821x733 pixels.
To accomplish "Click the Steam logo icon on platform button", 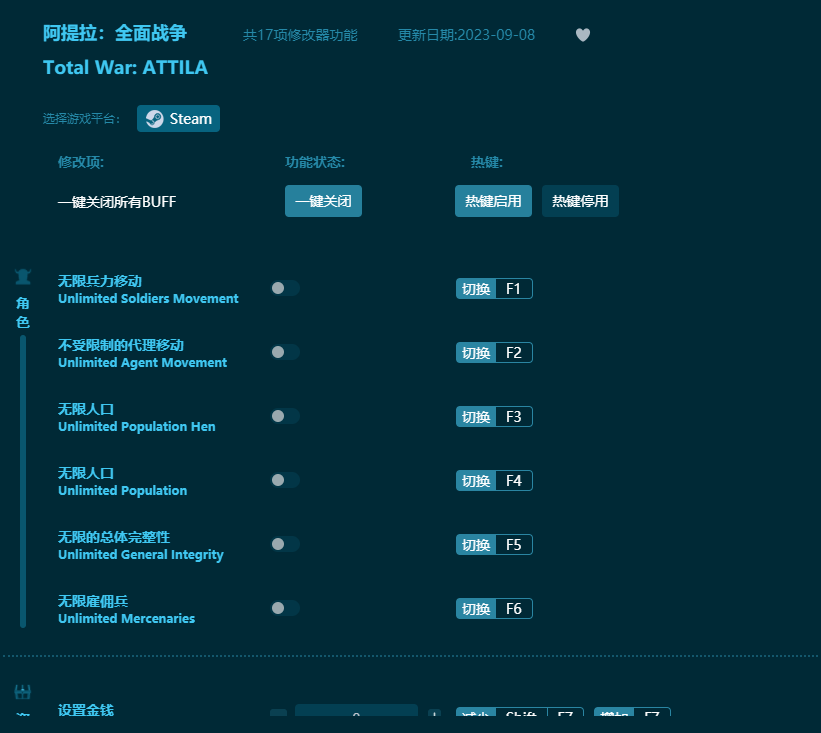I will tap(155, 118).
